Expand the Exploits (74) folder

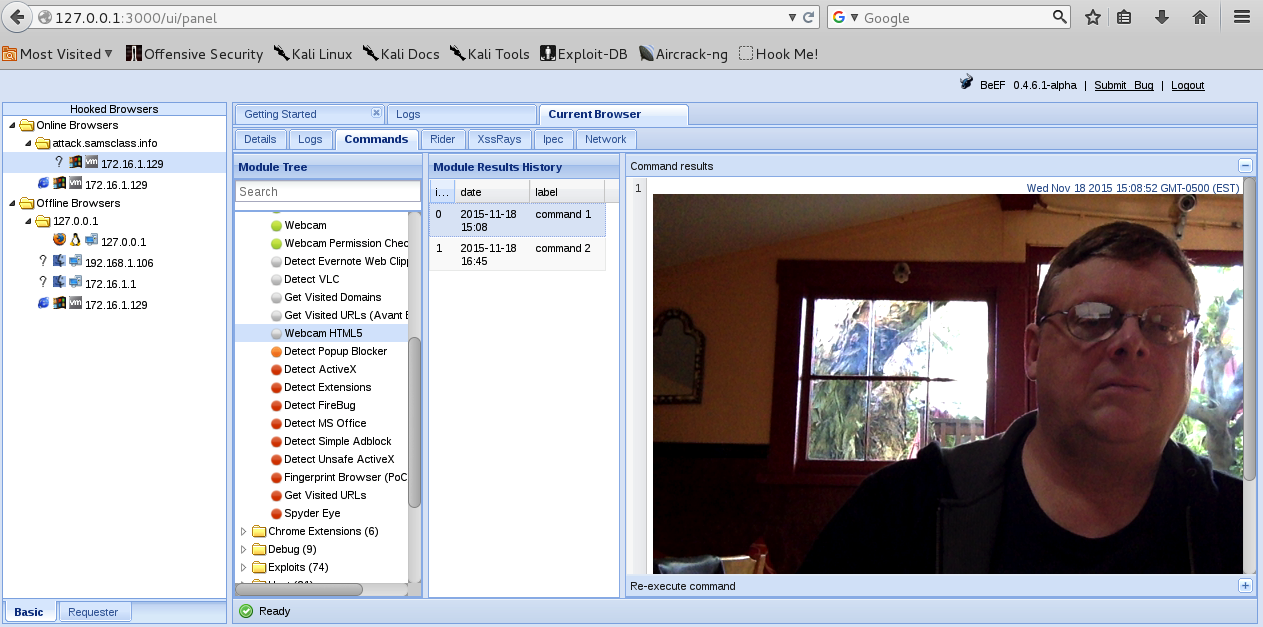pyautogui.click(x=243, y=567)
